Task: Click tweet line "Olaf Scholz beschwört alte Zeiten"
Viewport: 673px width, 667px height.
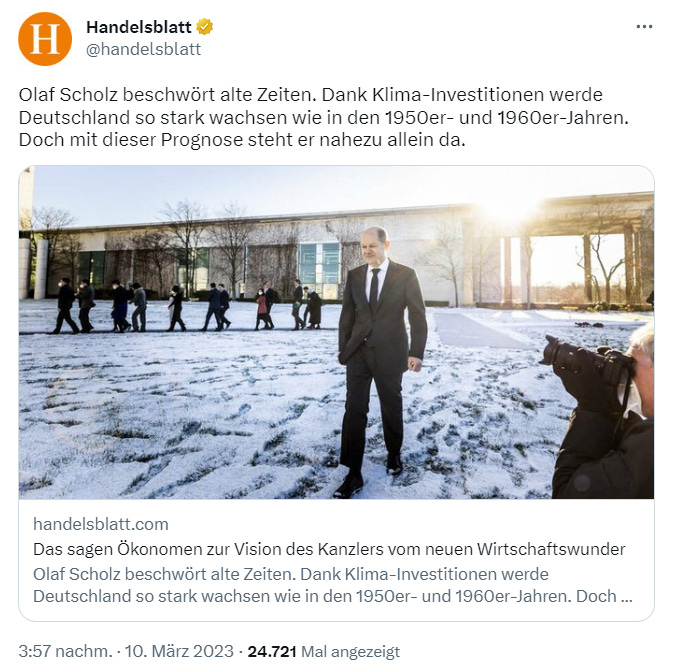Action: pos(167,95)
